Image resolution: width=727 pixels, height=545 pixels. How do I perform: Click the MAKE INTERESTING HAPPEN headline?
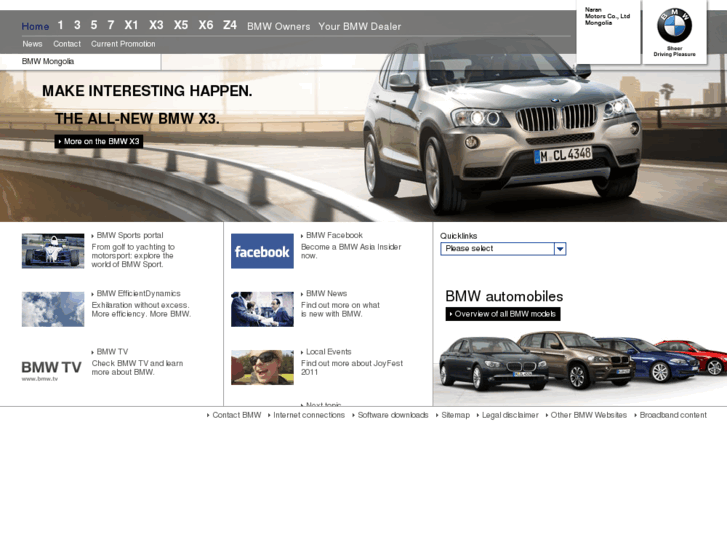click(147, 91)
